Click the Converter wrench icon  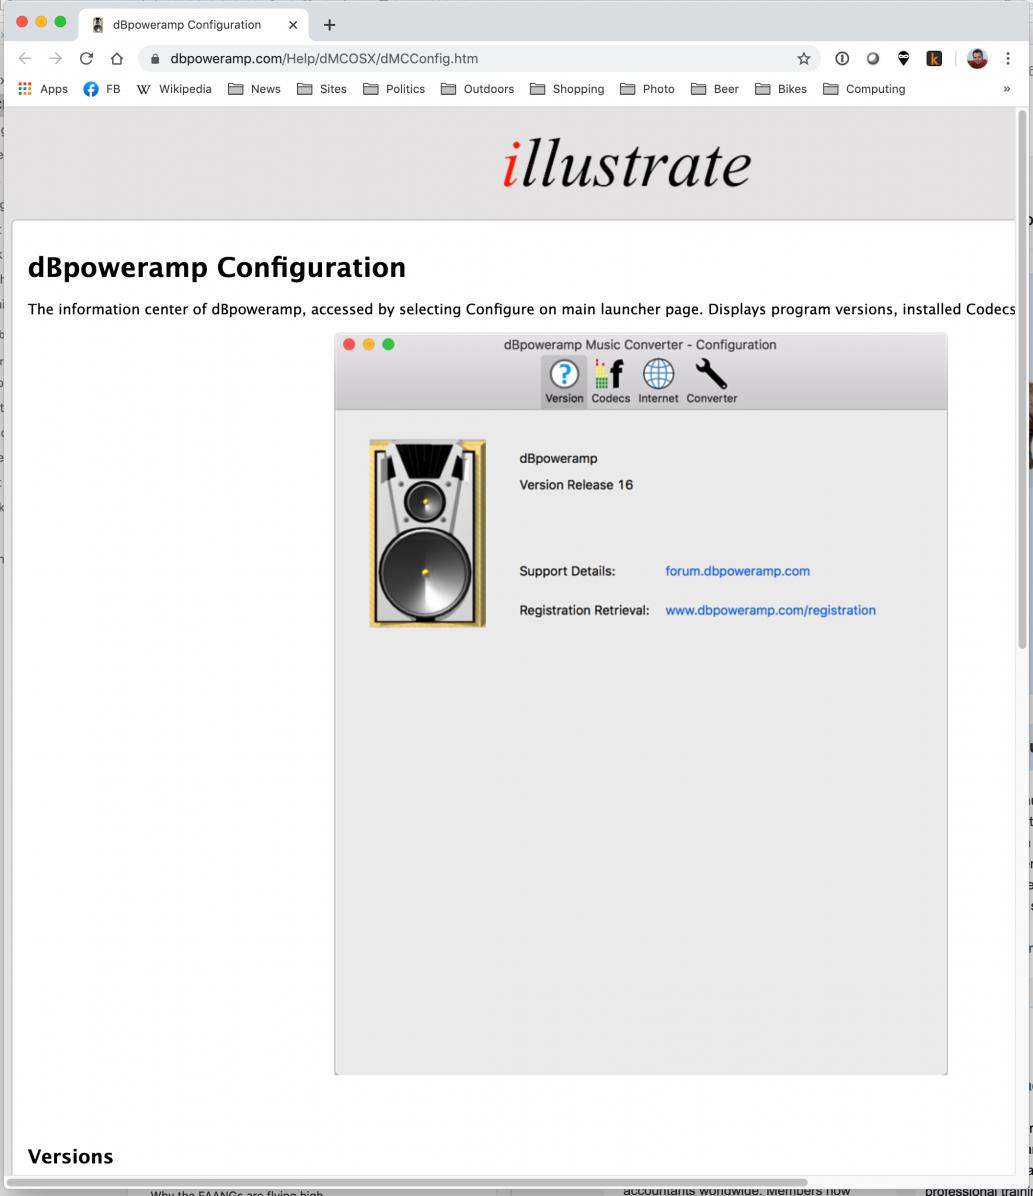coord(711,375)
